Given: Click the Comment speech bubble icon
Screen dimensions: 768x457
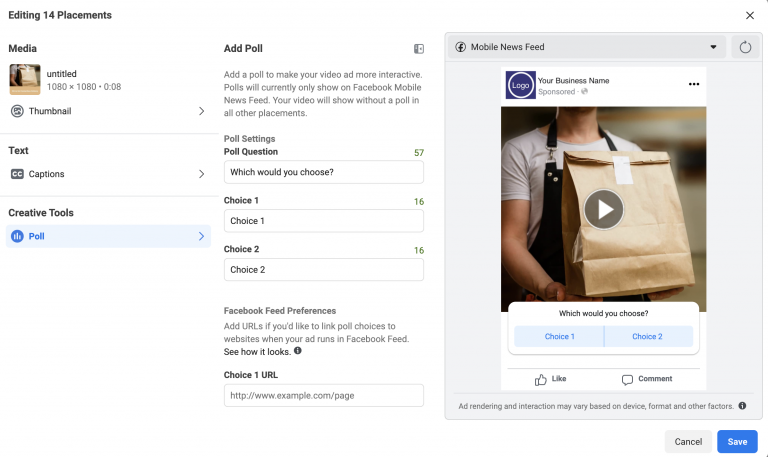Looking at the screenshot, I should [627, 379].
